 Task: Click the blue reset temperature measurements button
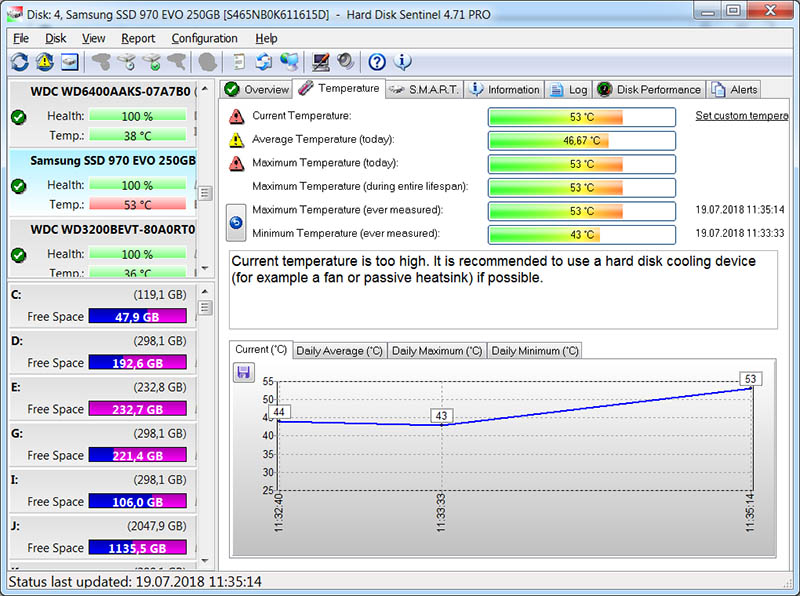point(236,222)
